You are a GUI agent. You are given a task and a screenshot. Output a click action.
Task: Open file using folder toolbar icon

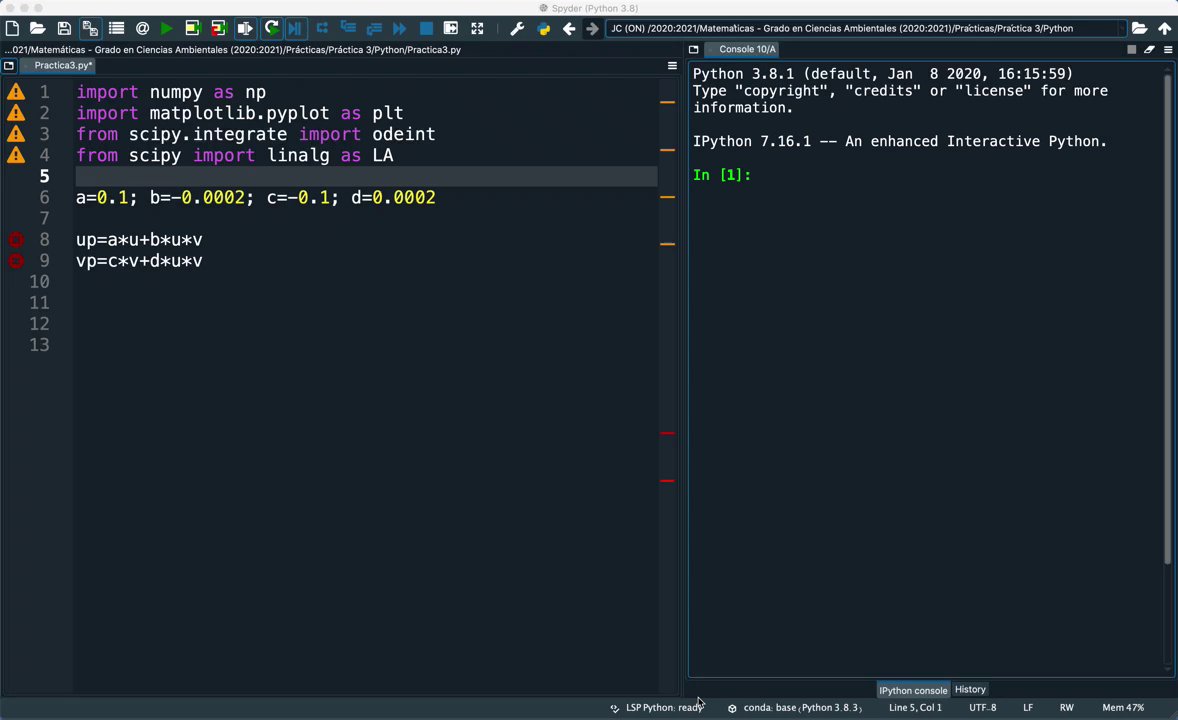(38, 29)
